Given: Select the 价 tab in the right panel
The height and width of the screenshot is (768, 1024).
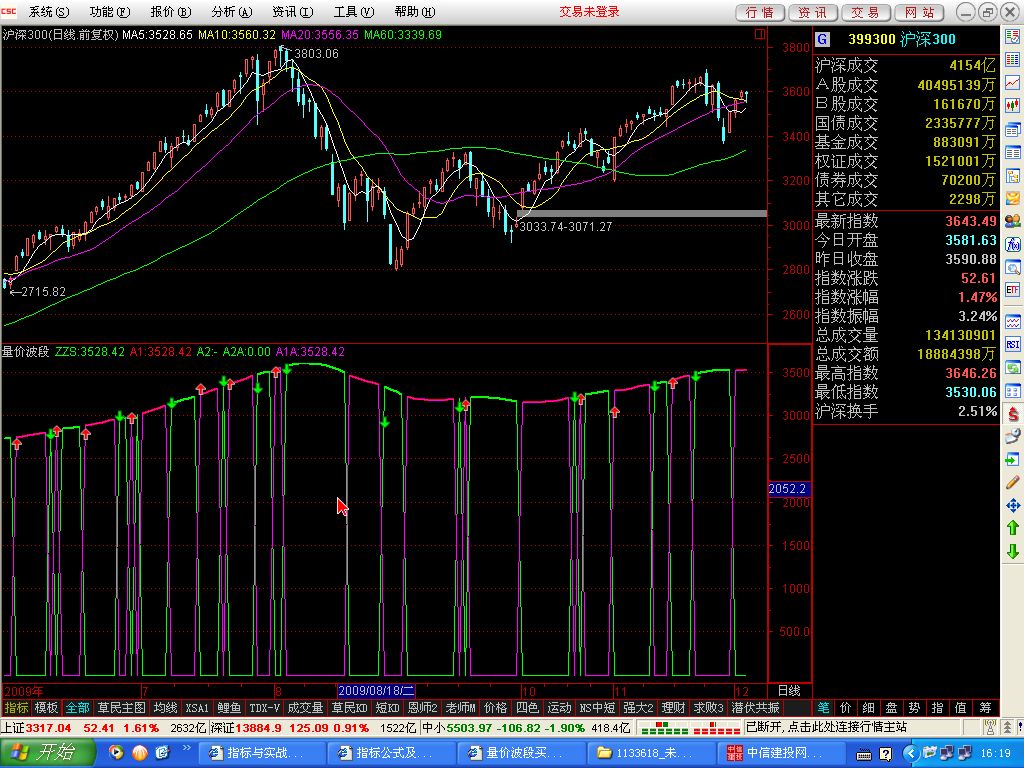Looking at the screenshot, I should [846, 708].
